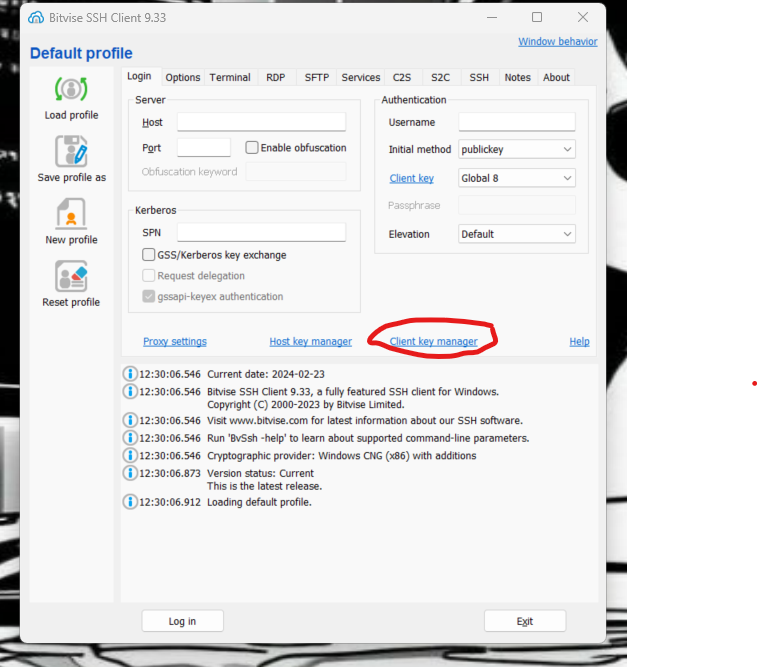Click info icon beside Current date log entry
757x667 pixels.
click(129, 374)
